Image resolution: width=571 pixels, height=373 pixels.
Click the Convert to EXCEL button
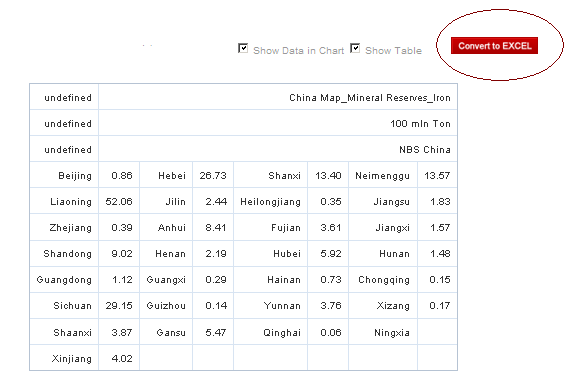pyautogui.click(x=494, y=46)
